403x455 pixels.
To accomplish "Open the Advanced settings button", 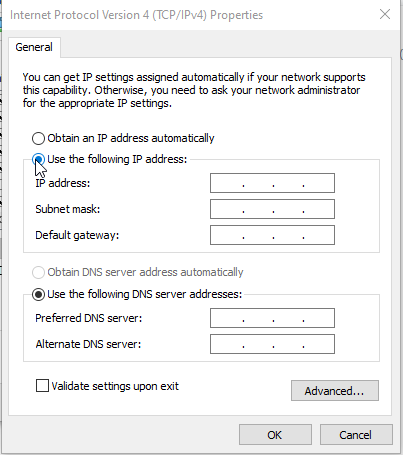I will coord(335,391).
